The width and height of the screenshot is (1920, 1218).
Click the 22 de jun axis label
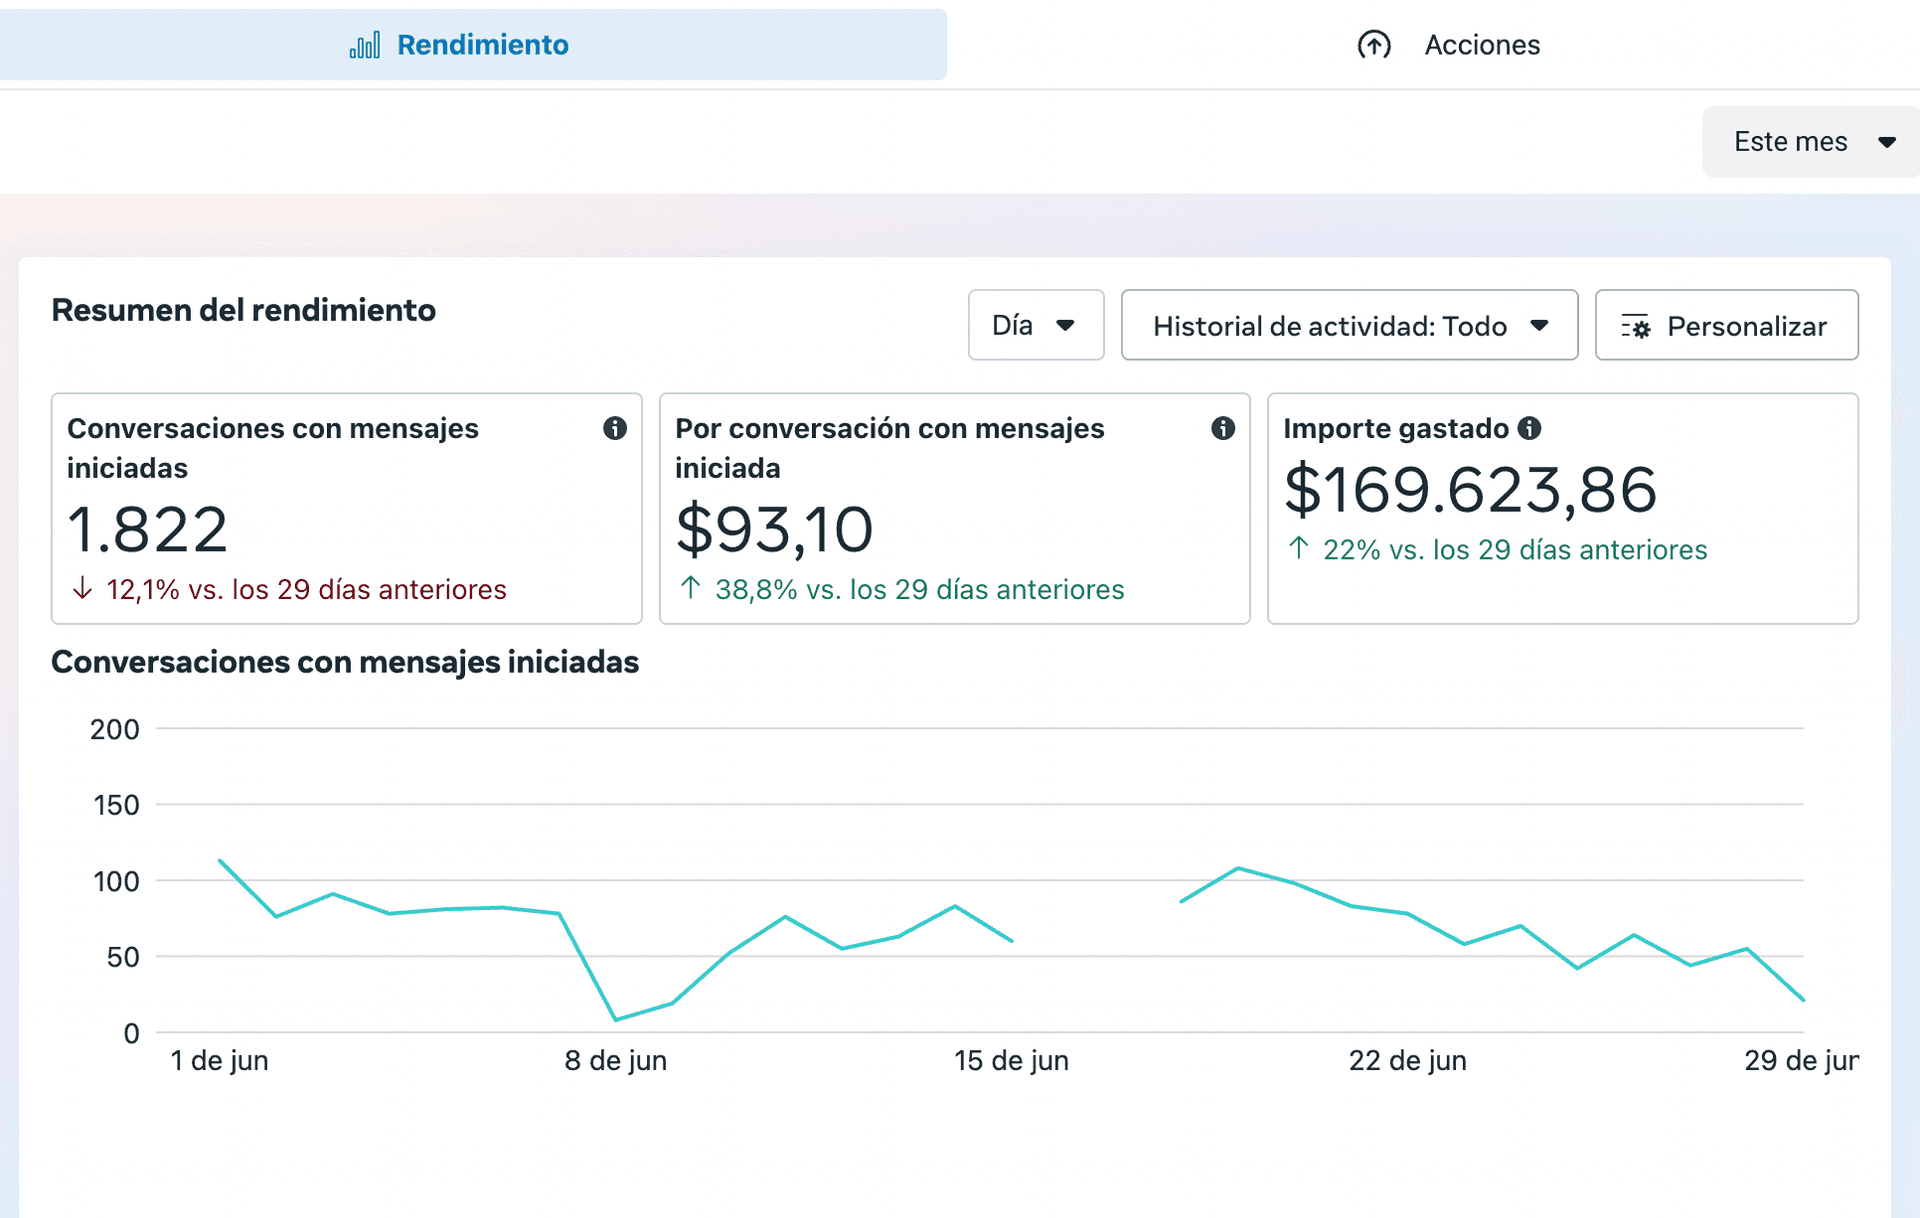(1407, 1061)
